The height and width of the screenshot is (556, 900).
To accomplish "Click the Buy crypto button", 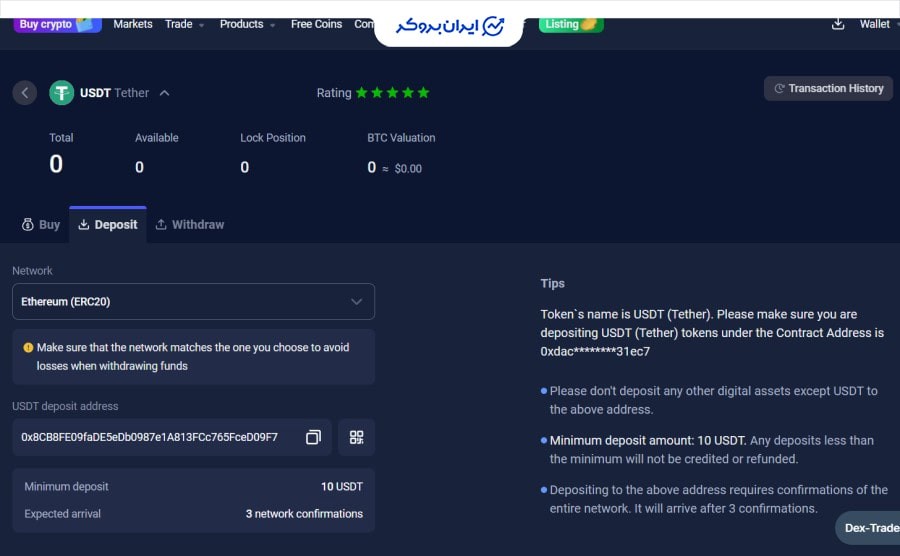I will (57, 24).
